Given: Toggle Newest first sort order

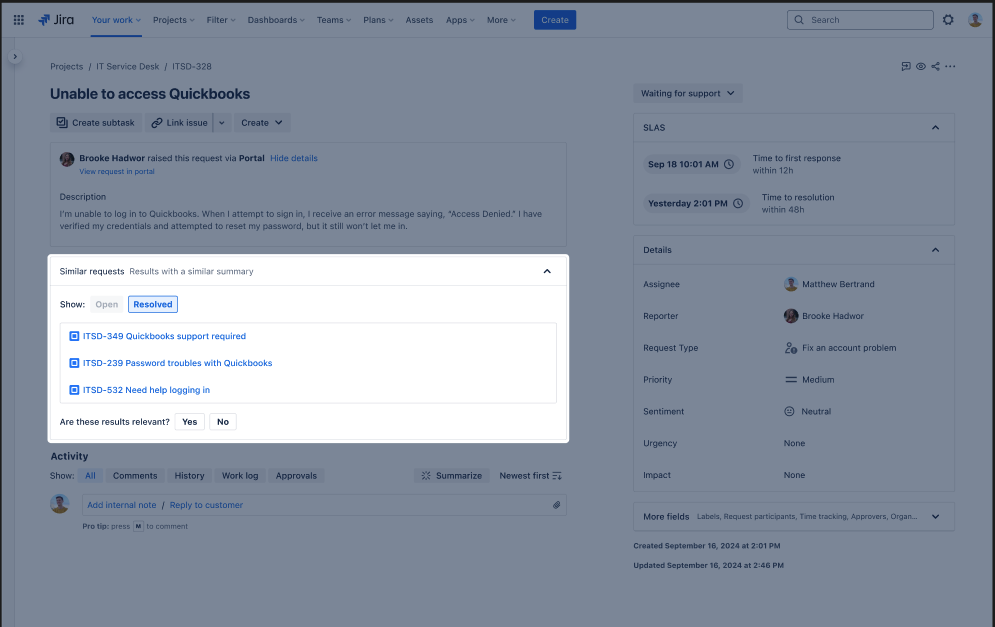Looking at the screenshot, I should pyautogui.click(x=530, y=476).
